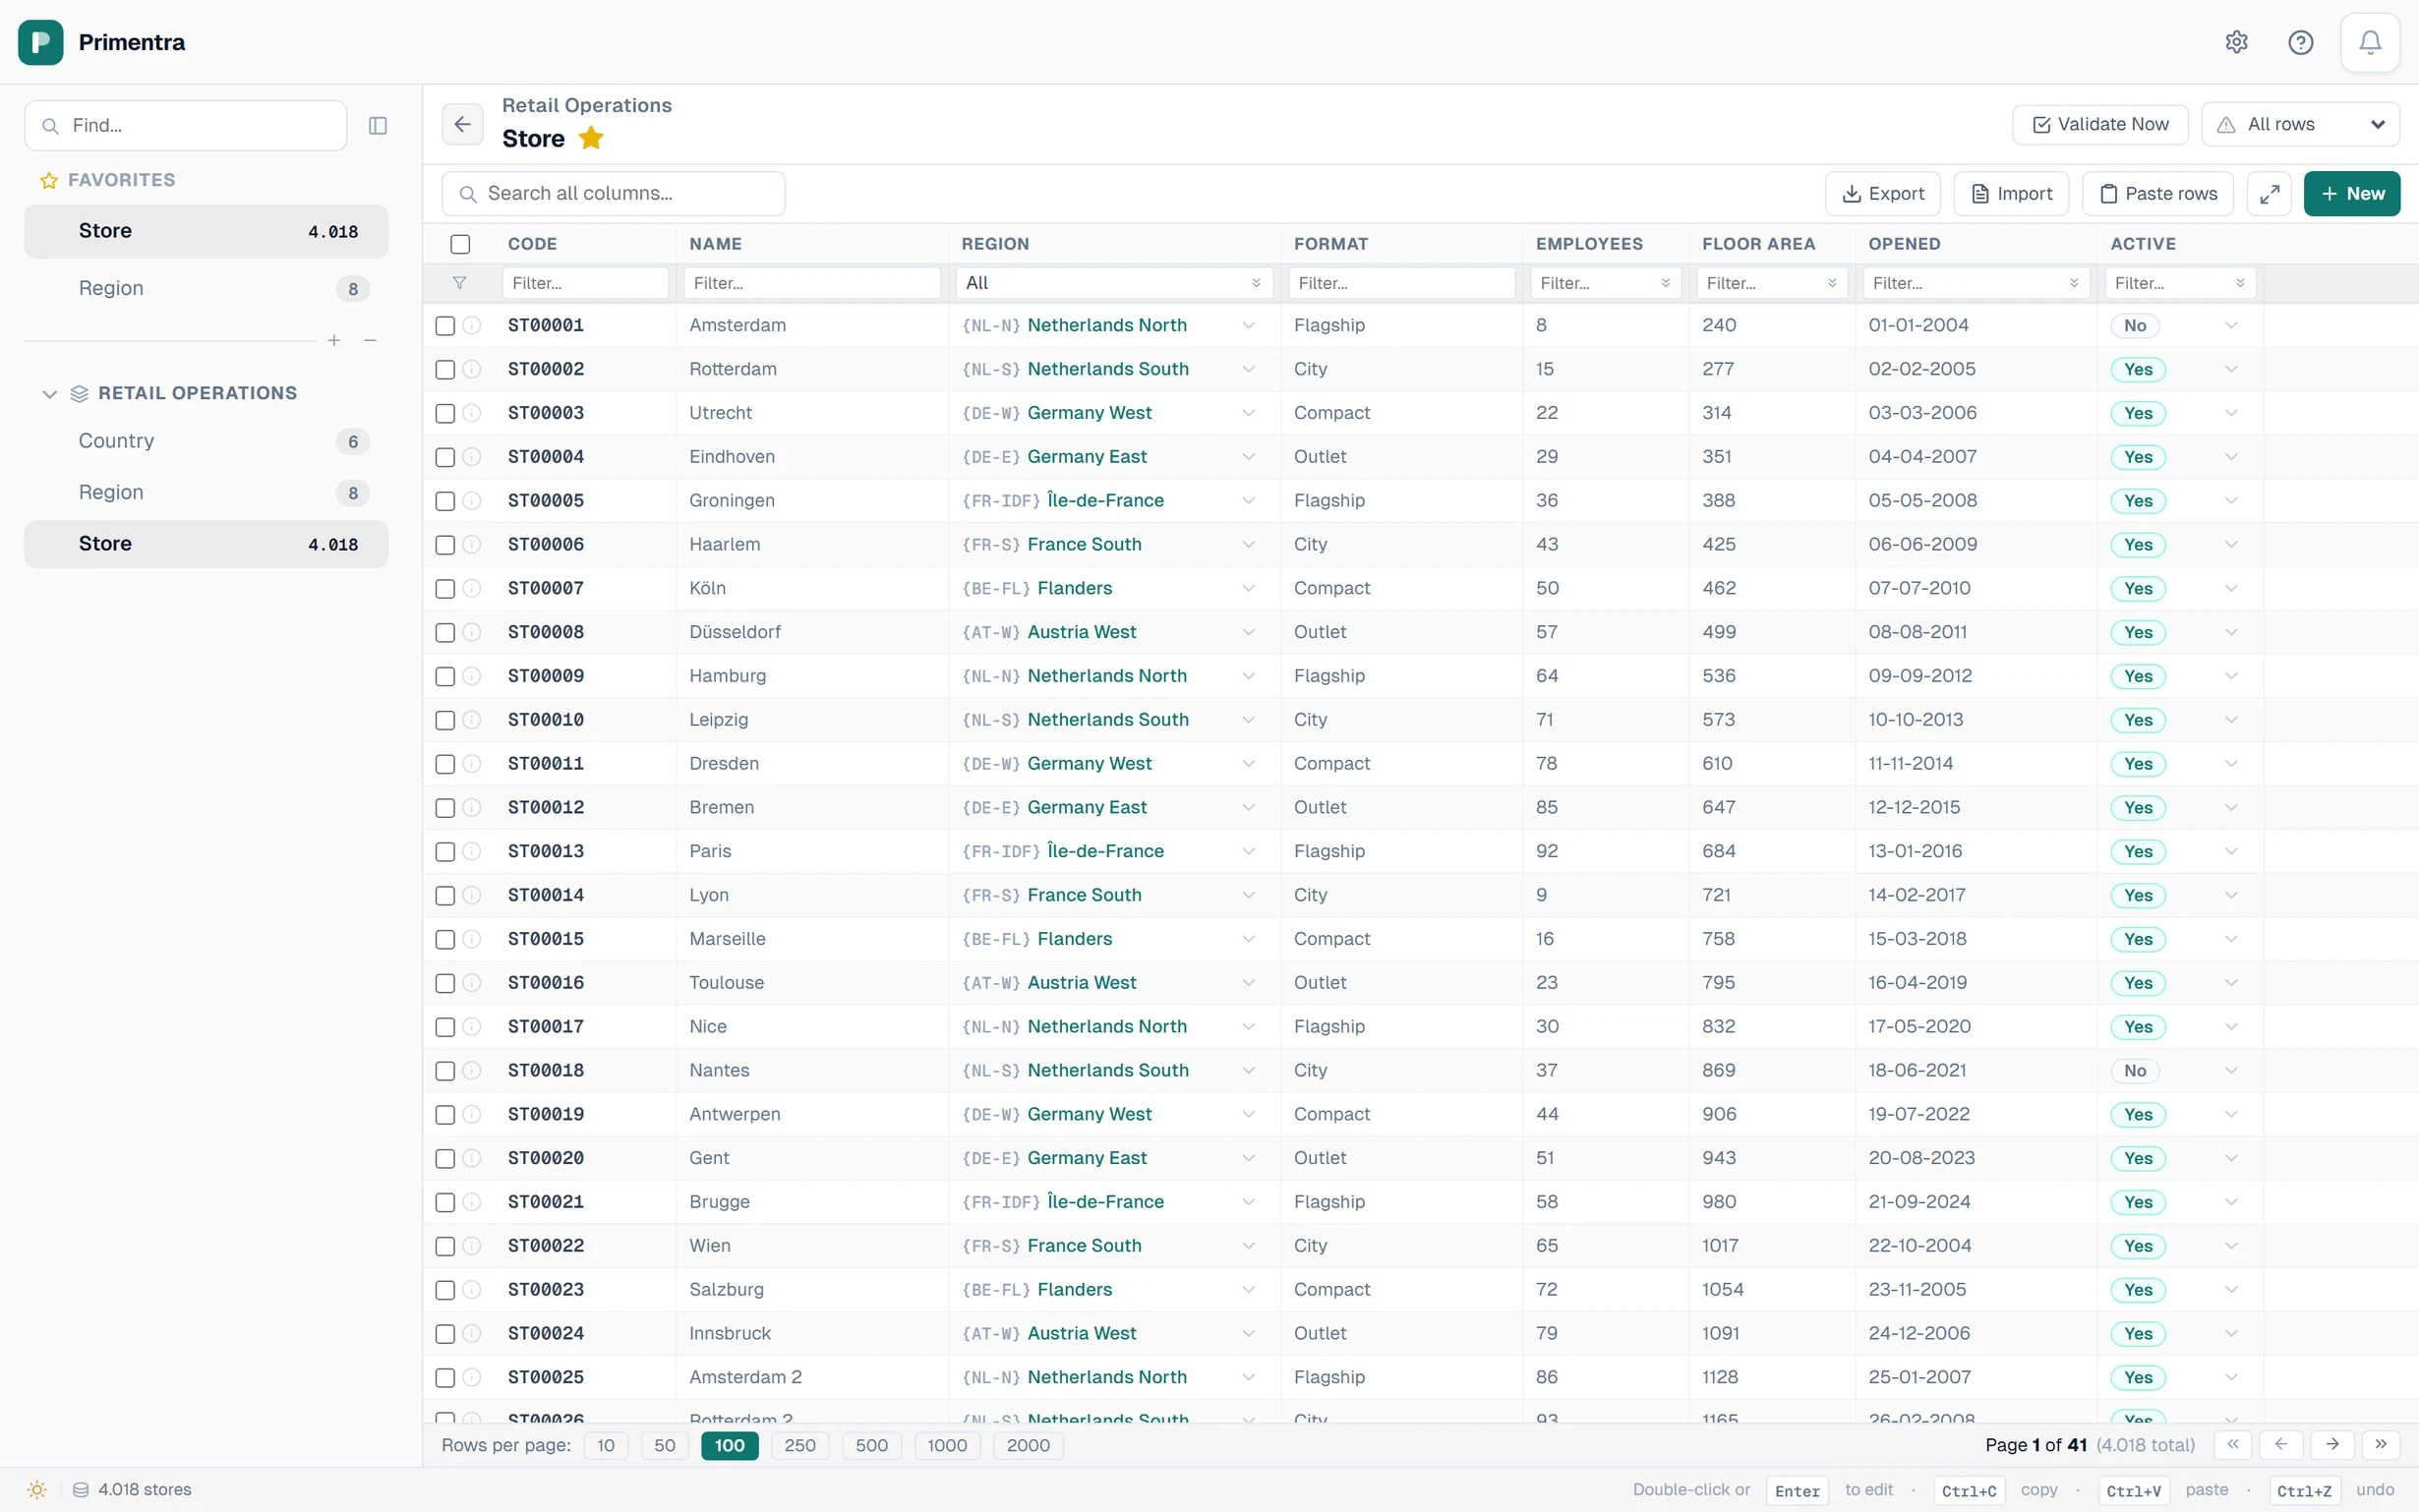Tick the select-all header checkbox

tap(460, 244)
